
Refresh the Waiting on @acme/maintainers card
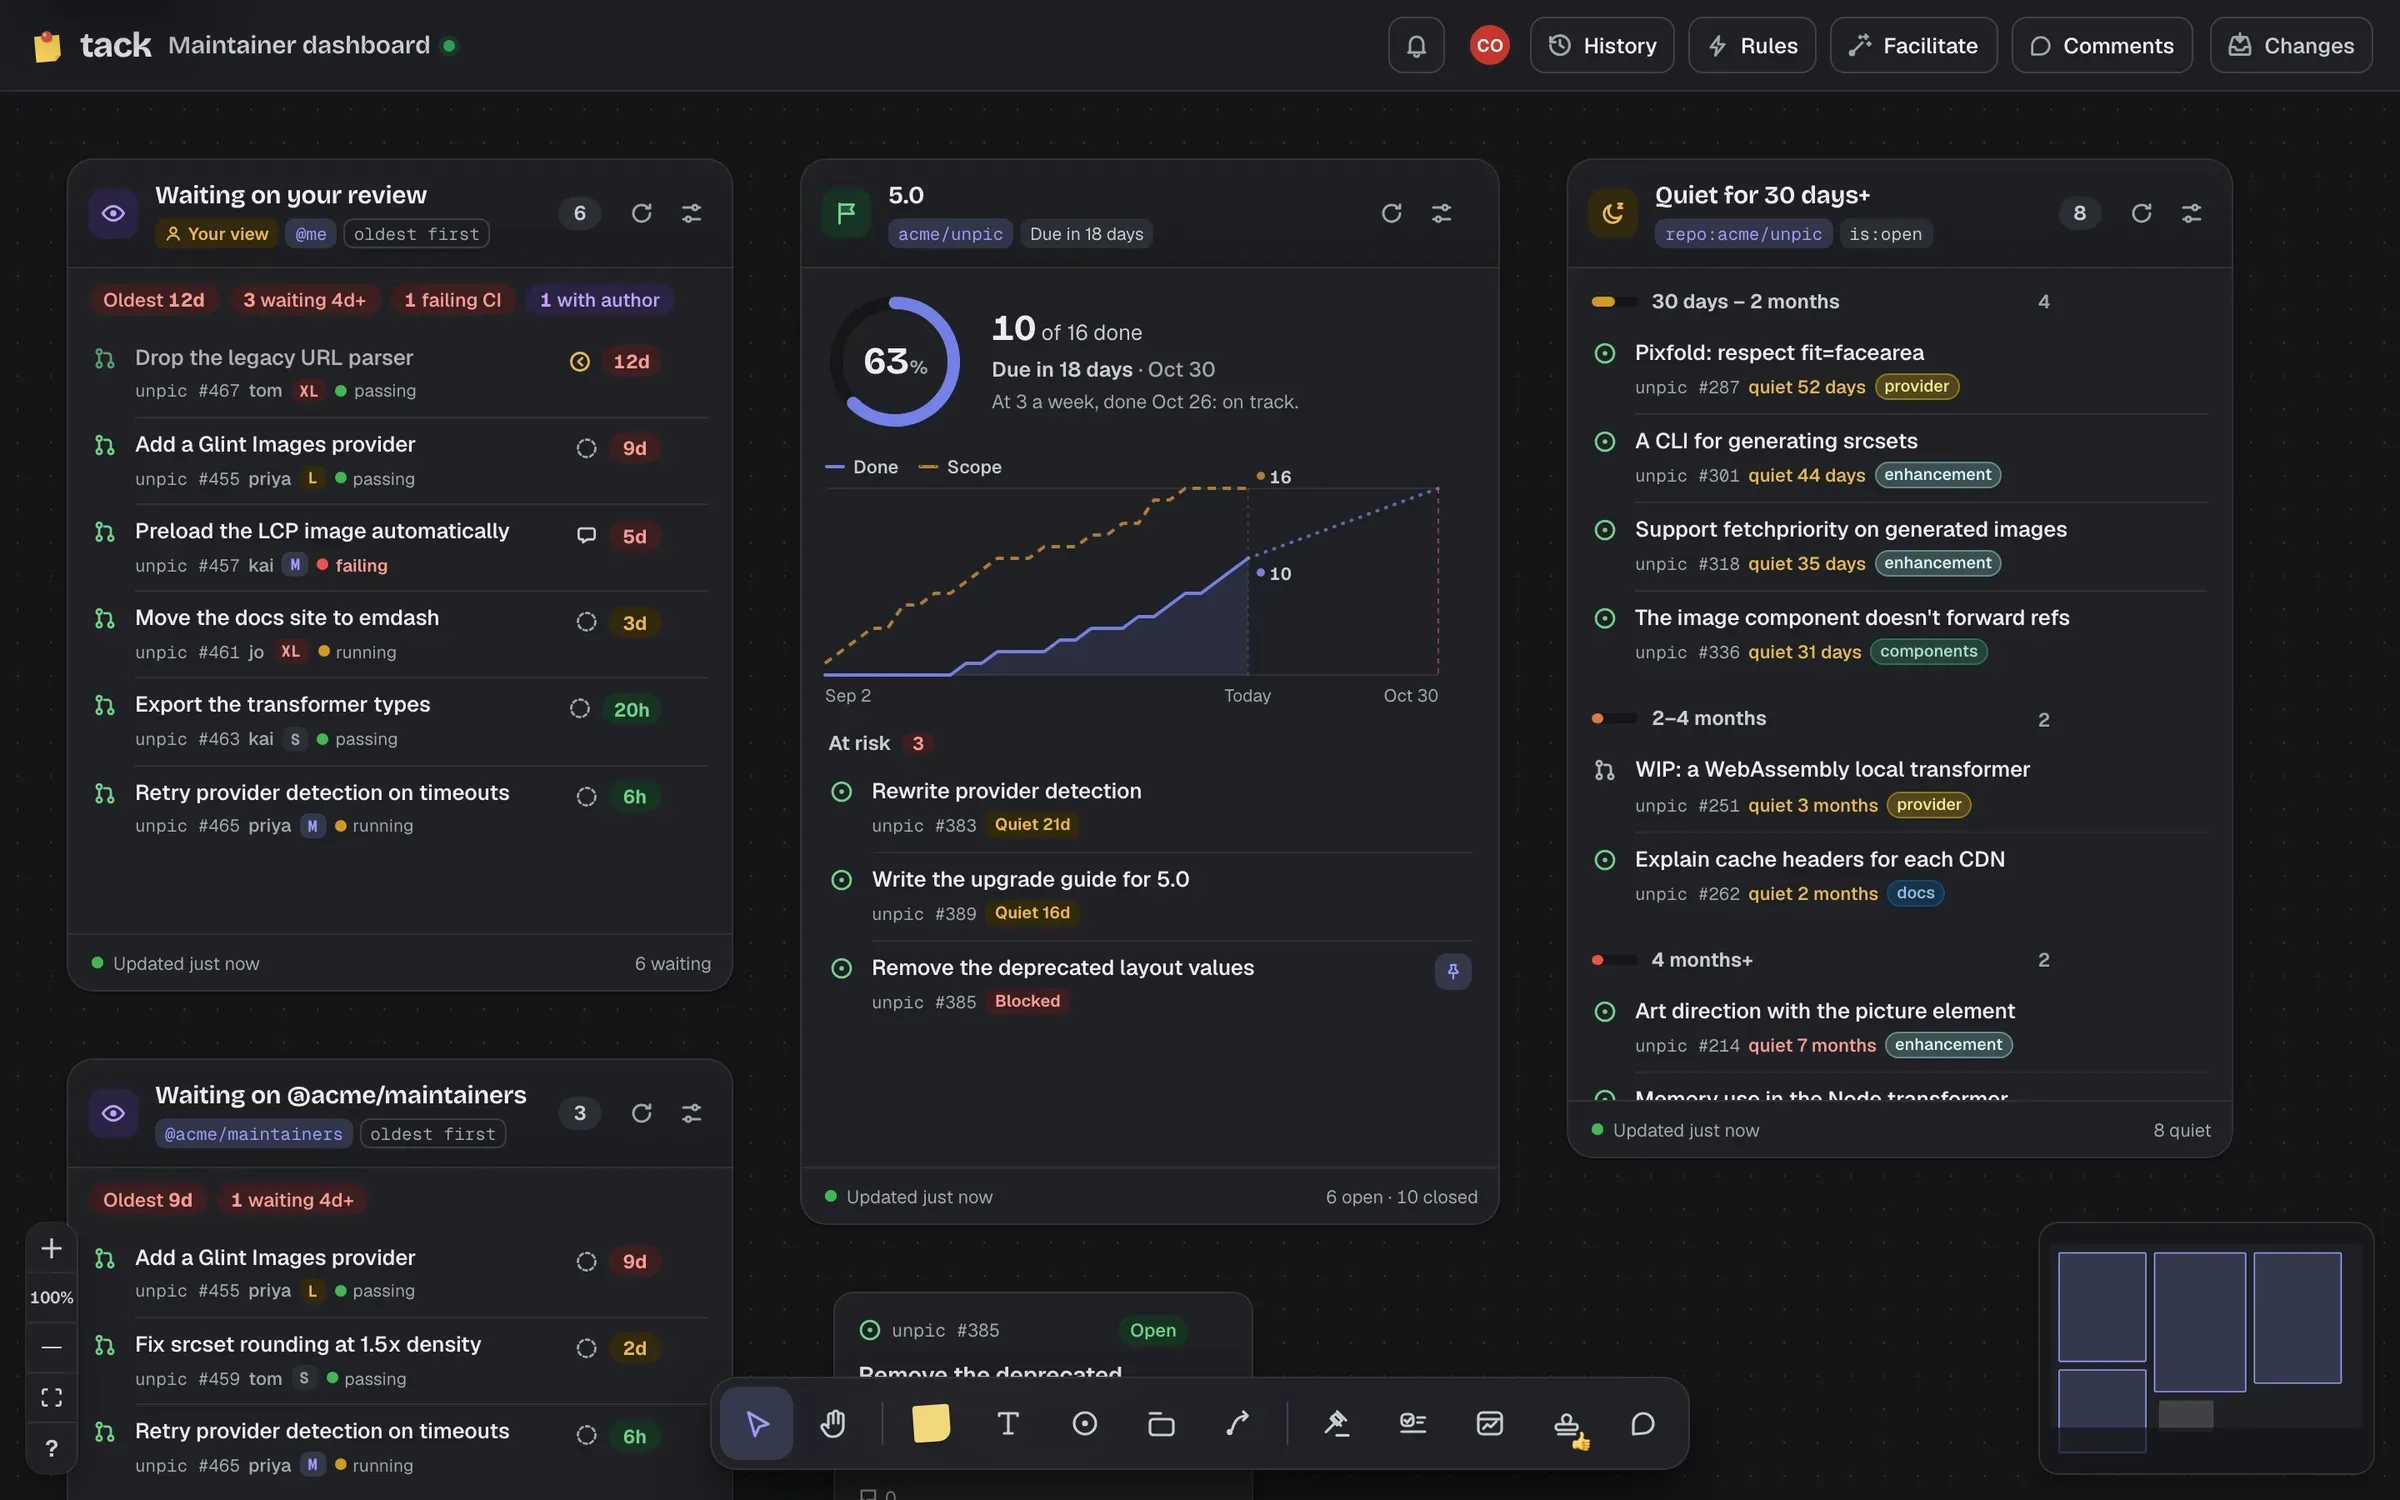(642, 1113)
